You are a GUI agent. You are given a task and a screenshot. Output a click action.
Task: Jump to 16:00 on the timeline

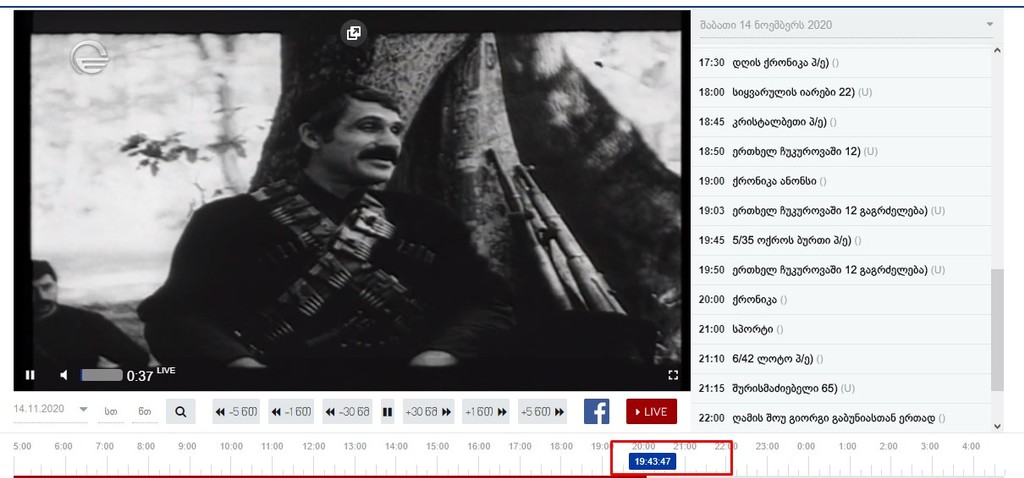click(x=479, y=446)
